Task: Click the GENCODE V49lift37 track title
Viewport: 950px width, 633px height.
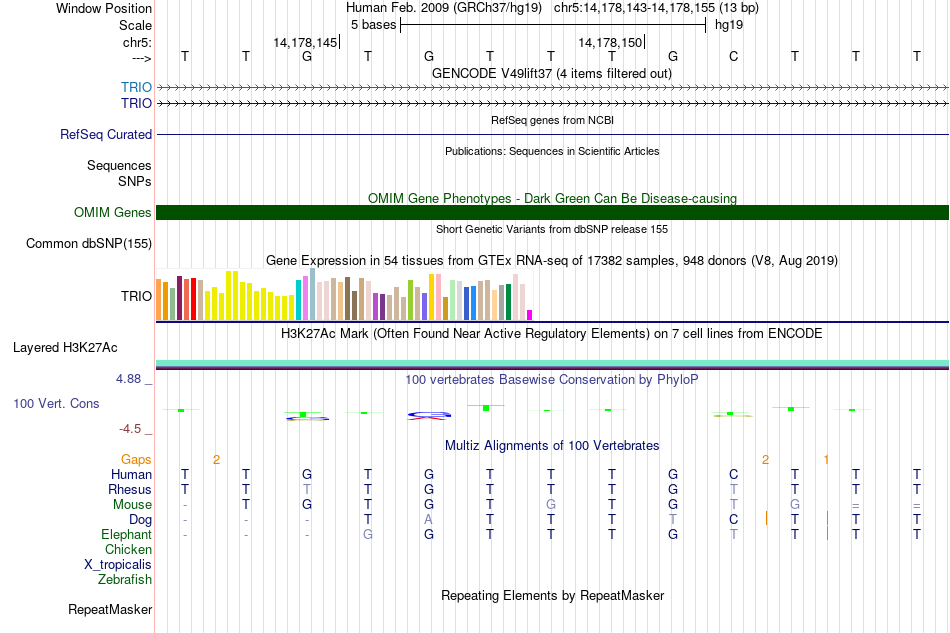Action: (552, 74)
